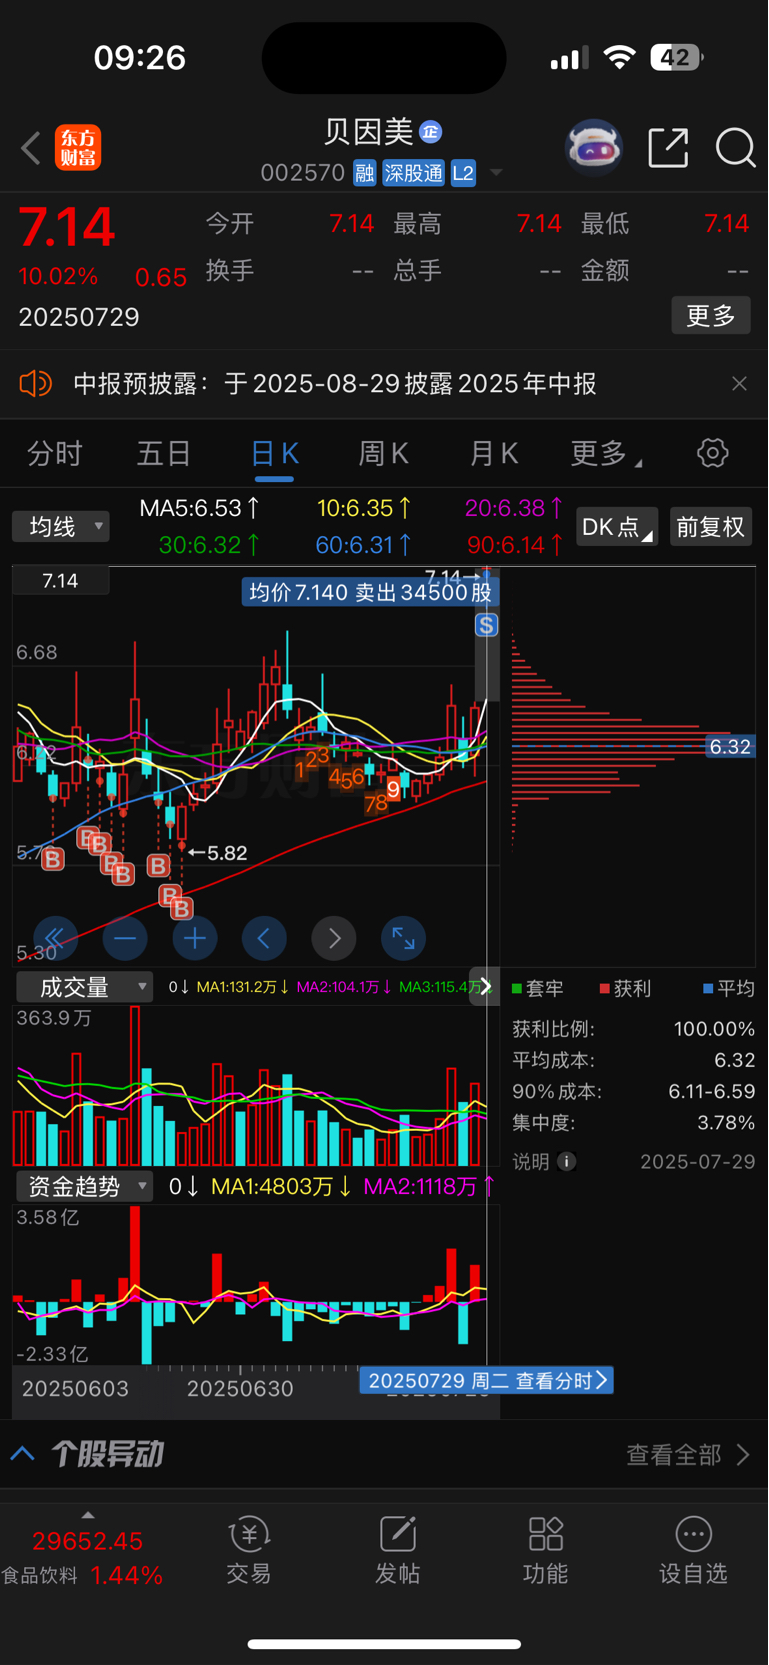Tap the stock code 002570
The image size is (769, 1665).
click(x=303, y=173)
